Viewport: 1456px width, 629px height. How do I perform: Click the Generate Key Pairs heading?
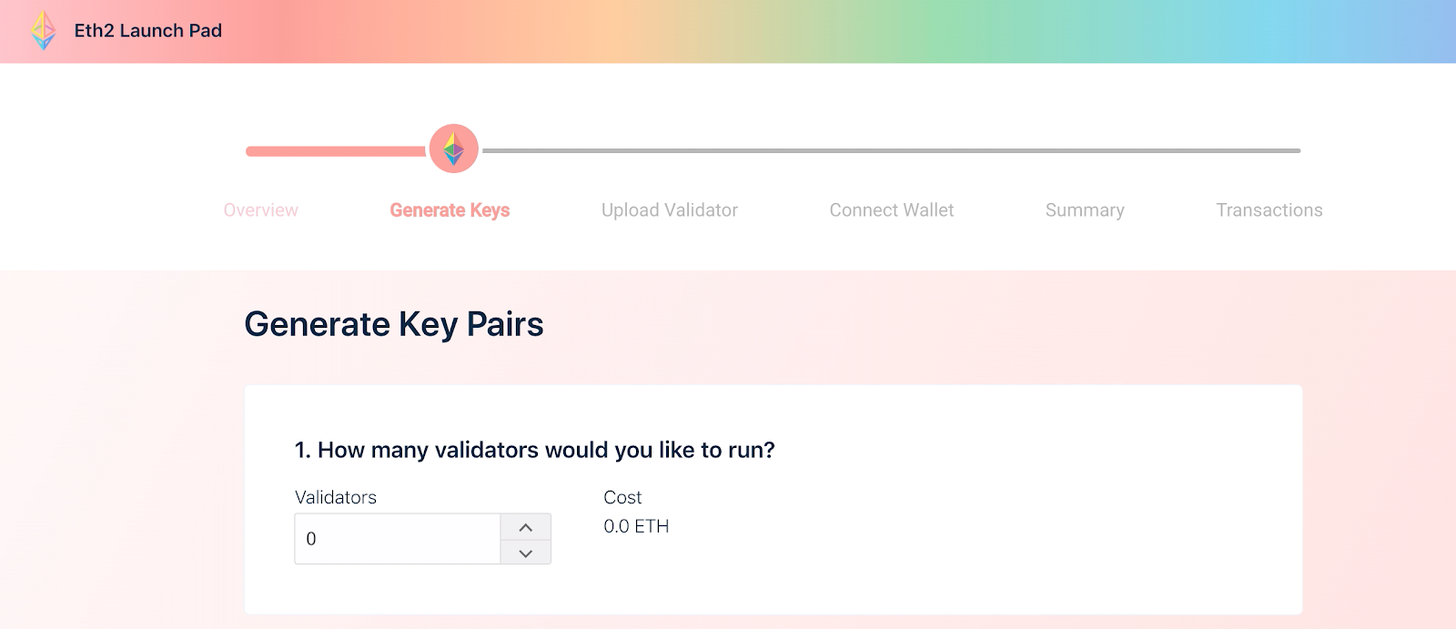click(394, 324)
